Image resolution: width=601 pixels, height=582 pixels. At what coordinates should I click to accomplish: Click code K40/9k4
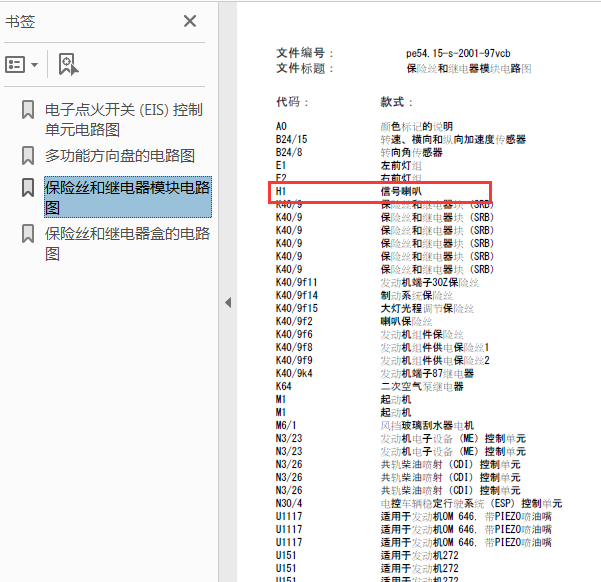tap(294, 373)
